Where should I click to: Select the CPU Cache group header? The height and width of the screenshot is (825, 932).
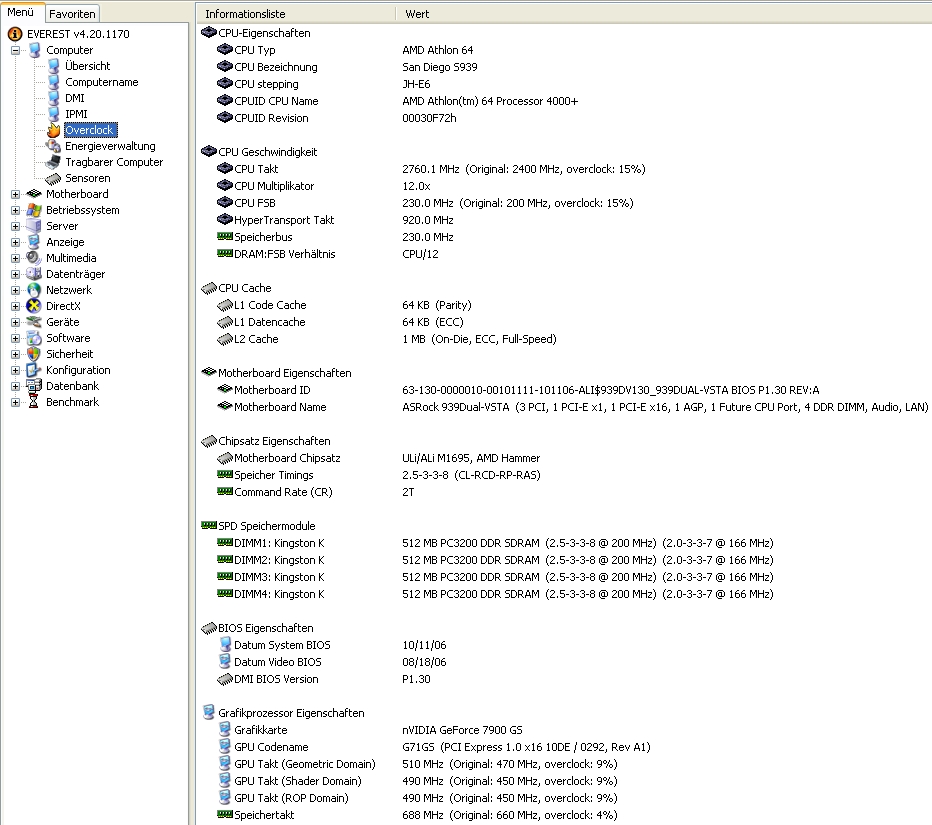coord(237,288)
